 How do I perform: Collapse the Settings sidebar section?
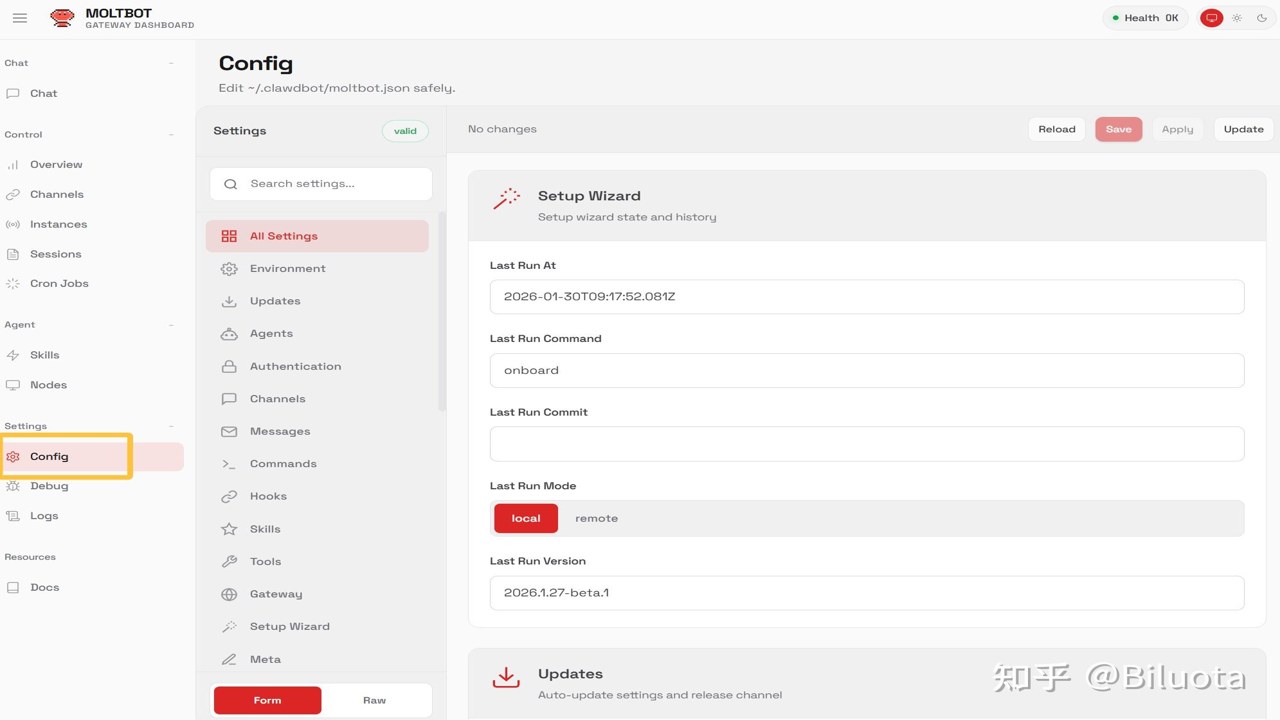(x=171, y=426)
